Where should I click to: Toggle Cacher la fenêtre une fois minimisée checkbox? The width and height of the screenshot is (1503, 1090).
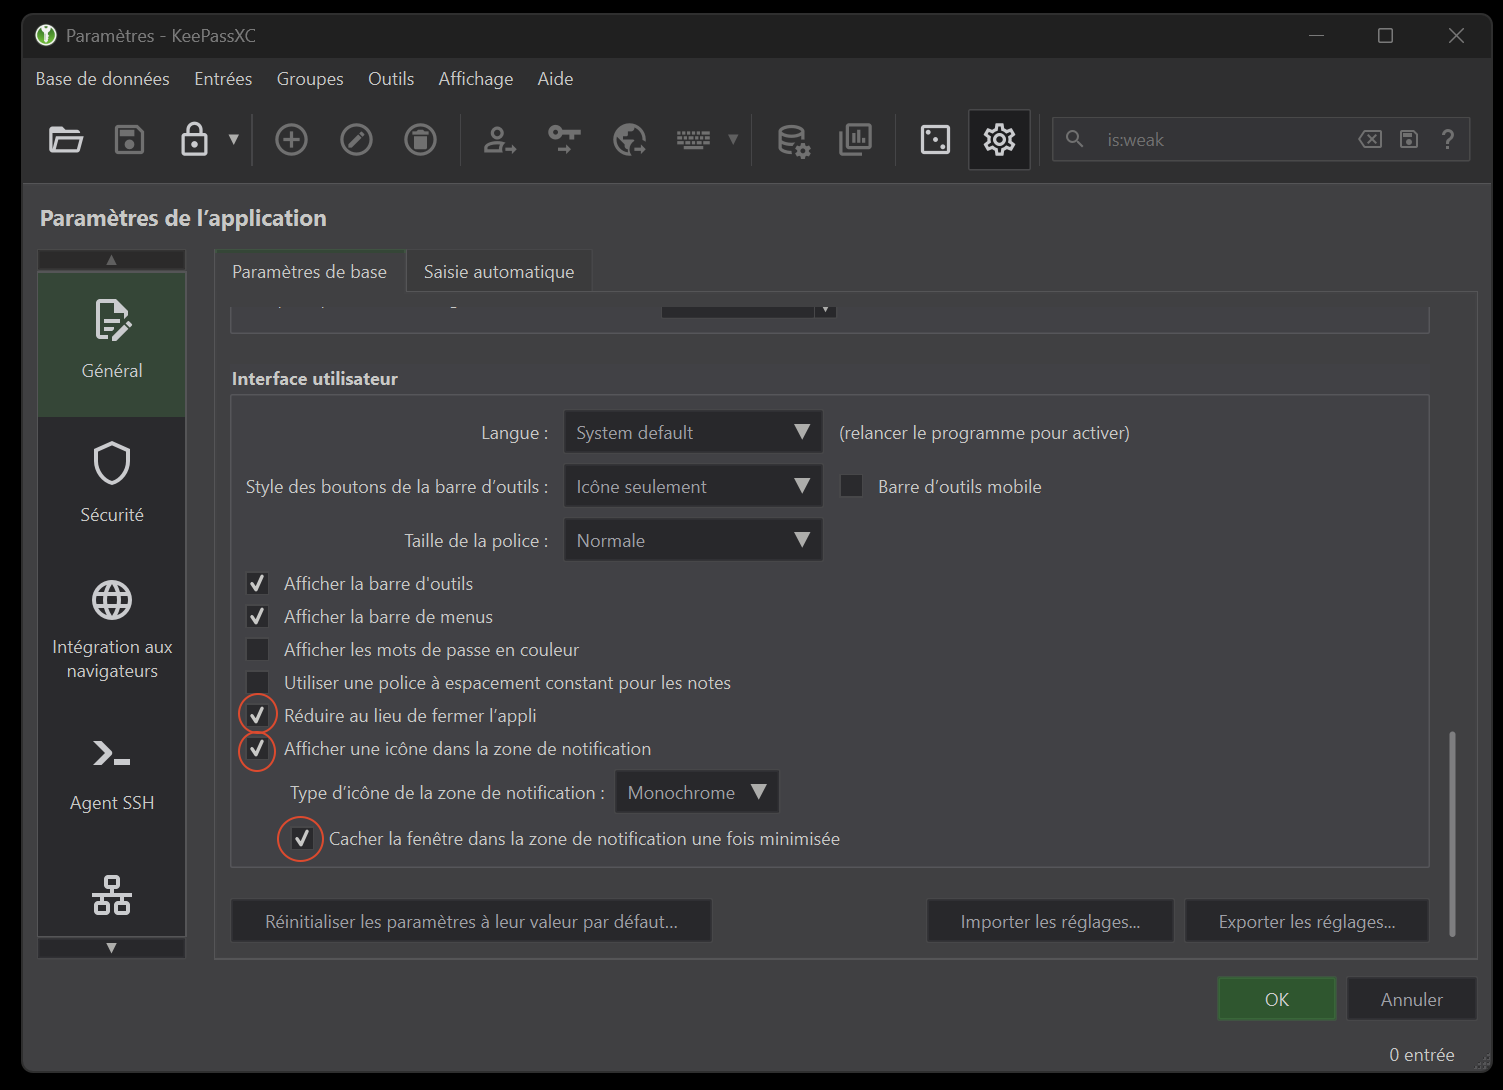(x=302, y=838)
